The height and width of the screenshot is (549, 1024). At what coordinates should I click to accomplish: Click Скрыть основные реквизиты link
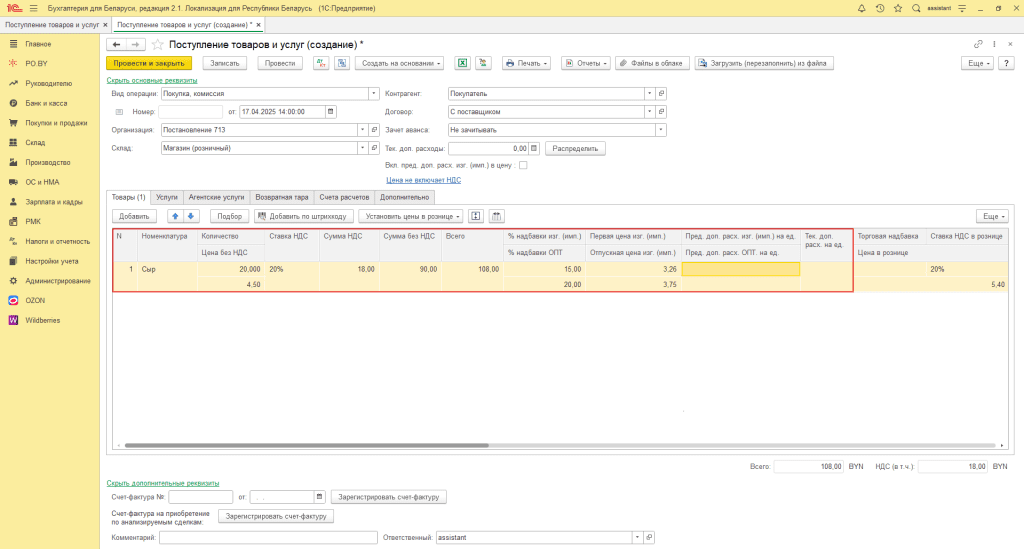pyautogui.click(x=152, y=80)
